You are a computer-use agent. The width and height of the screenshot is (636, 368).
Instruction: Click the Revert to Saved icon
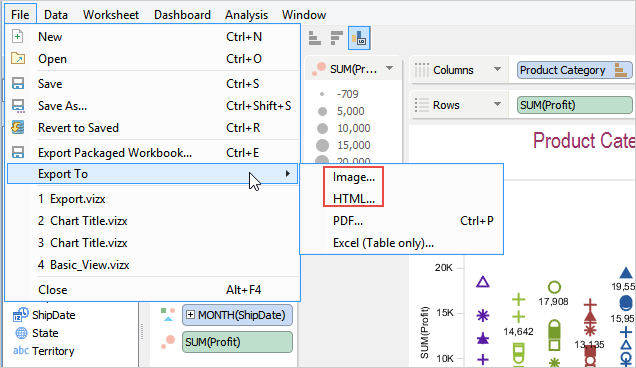tap(18, 128)
